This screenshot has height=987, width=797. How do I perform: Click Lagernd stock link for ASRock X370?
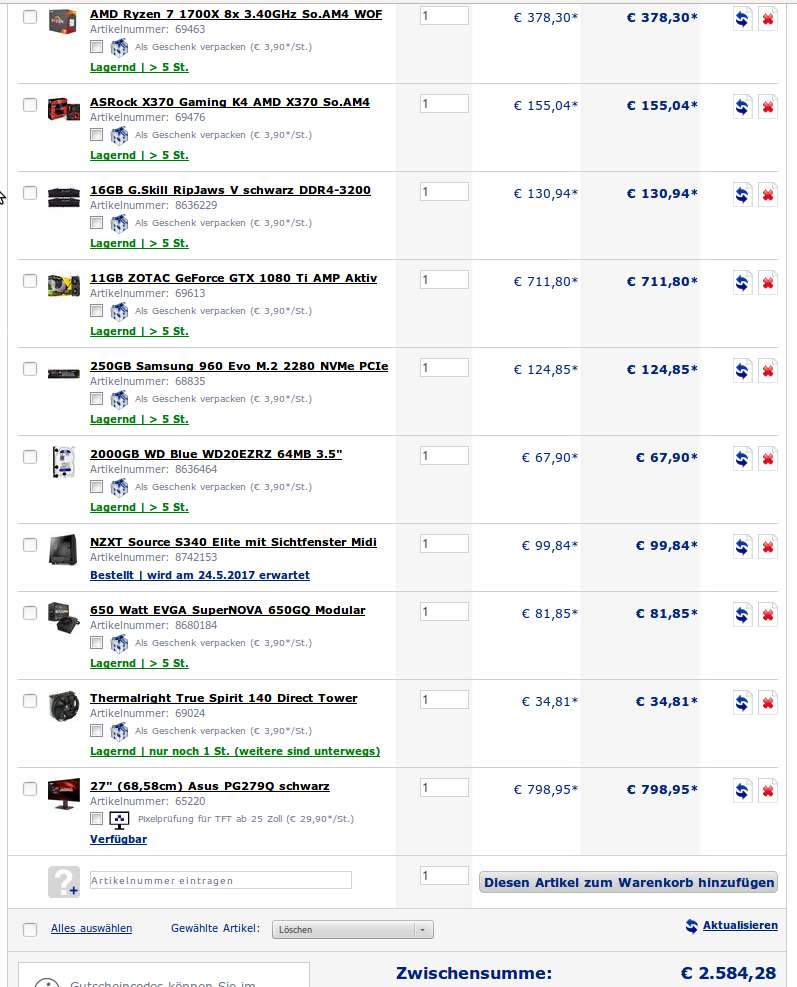139,155
